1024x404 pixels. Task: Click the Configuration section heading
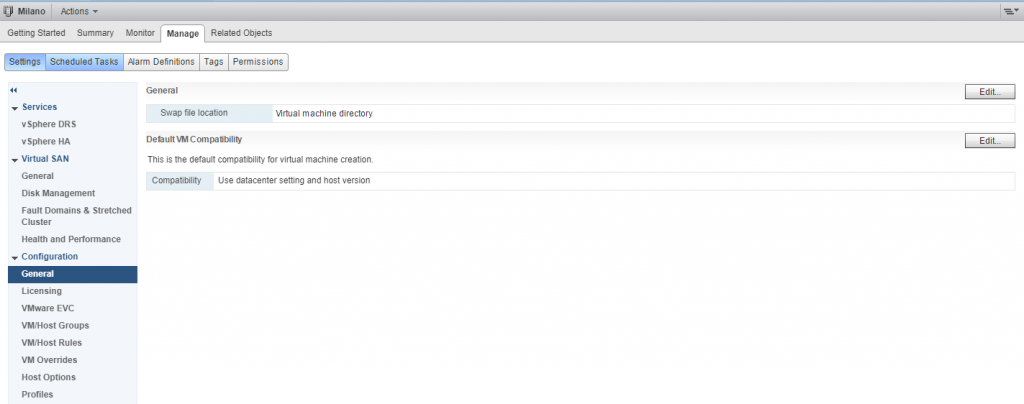click(x=50, y=256)
